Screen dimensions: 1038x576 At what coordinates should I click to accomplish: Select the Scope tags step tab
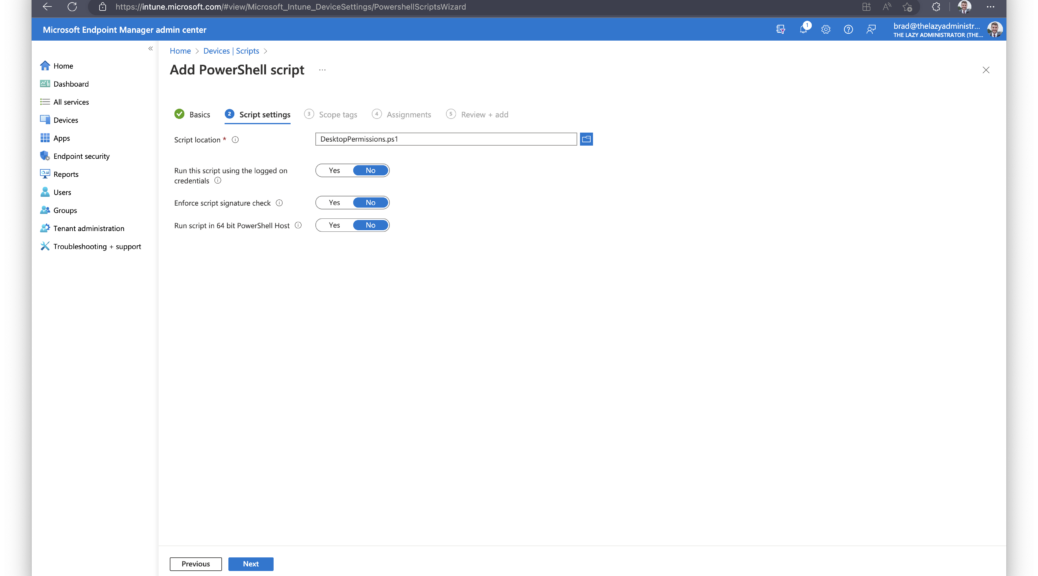pos(330,115)
